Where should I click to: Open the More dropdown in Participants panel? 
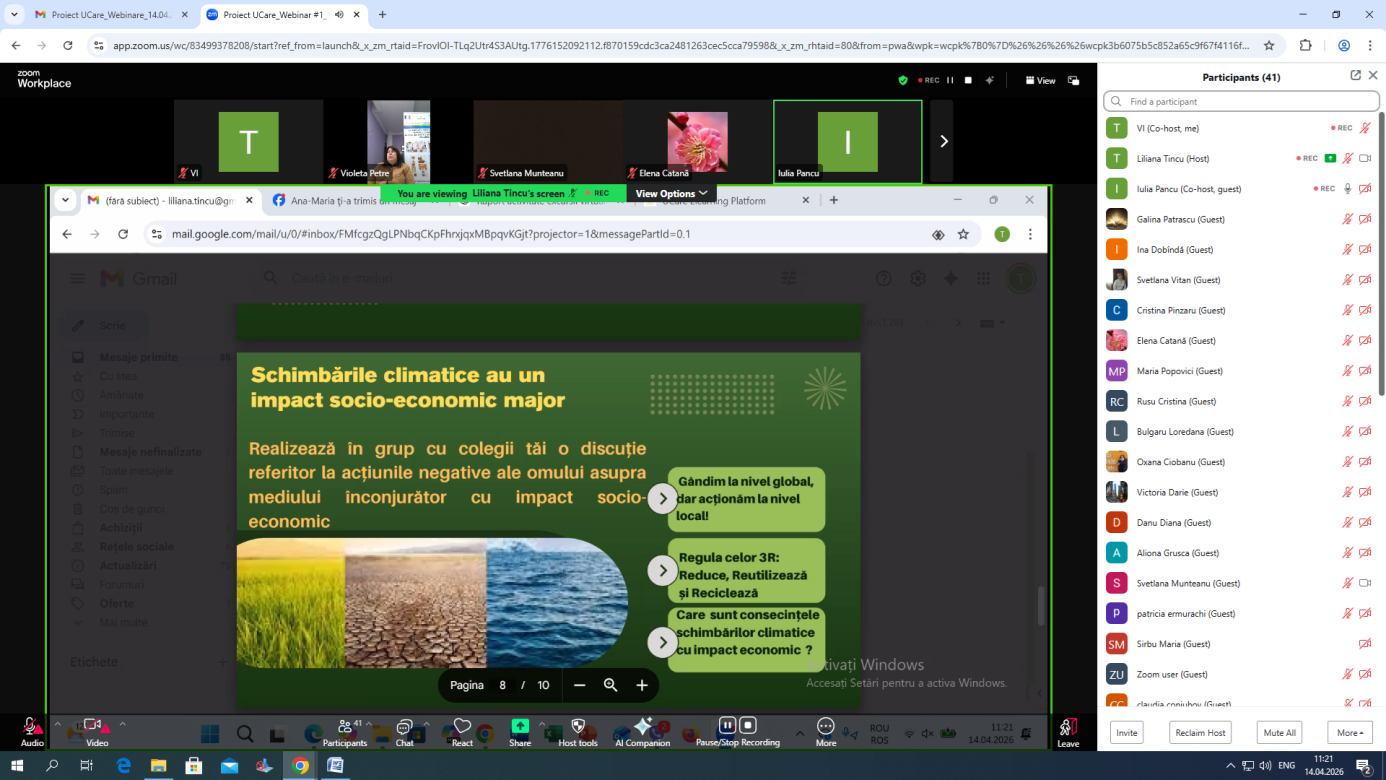(x=1349, y=733)
